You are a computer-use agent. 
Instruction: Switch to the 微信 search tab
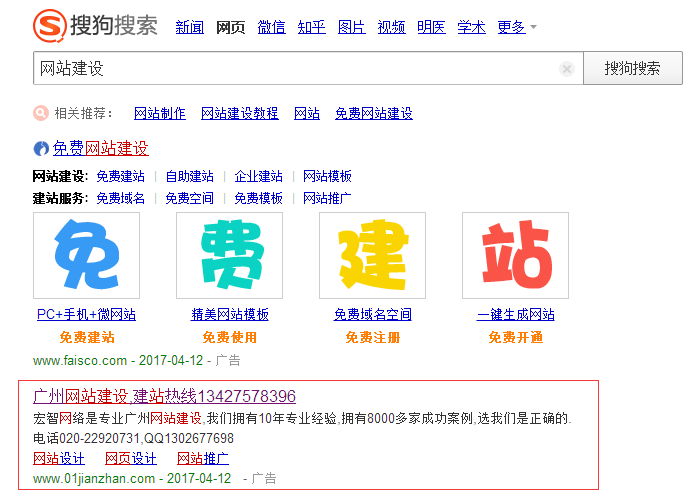click(271, 27)
